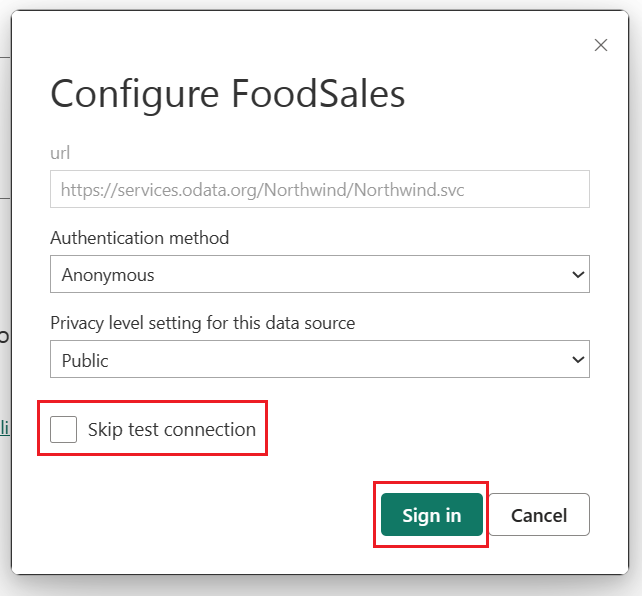
Task: Click the chevron beside Anonymous
Action: (x=578, y=274)
